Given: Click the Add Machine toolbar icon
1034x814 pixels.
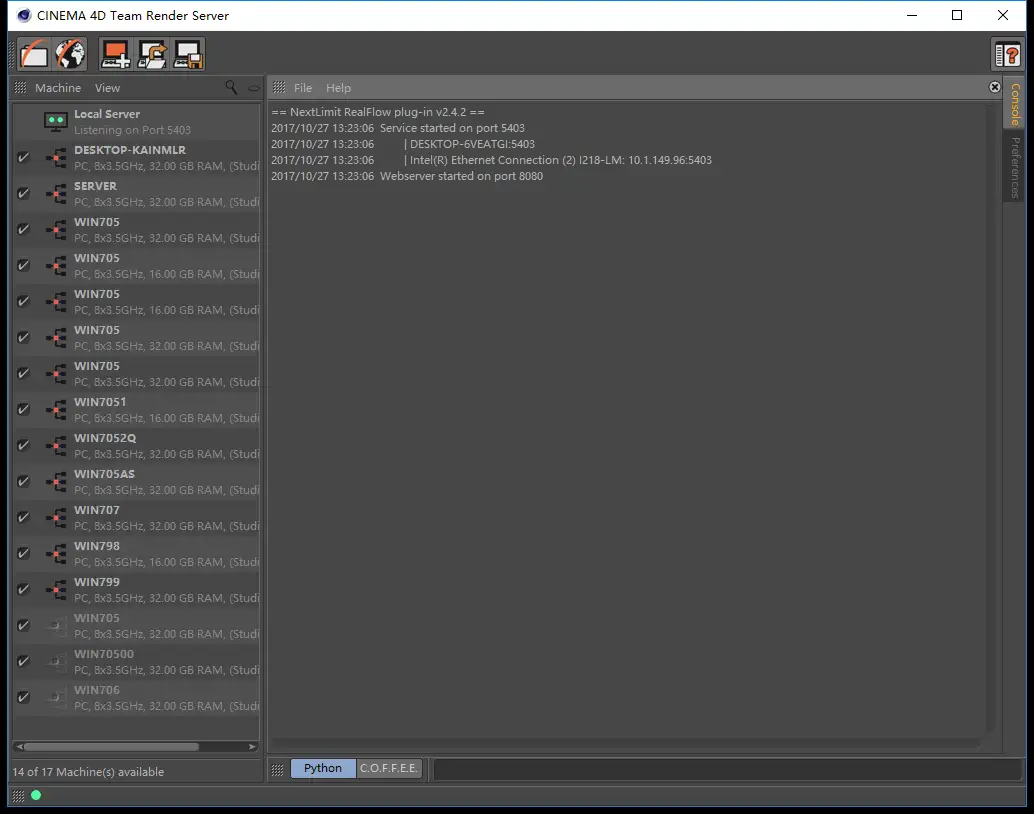Looking at the screenshot, I should tap(116, 54).
